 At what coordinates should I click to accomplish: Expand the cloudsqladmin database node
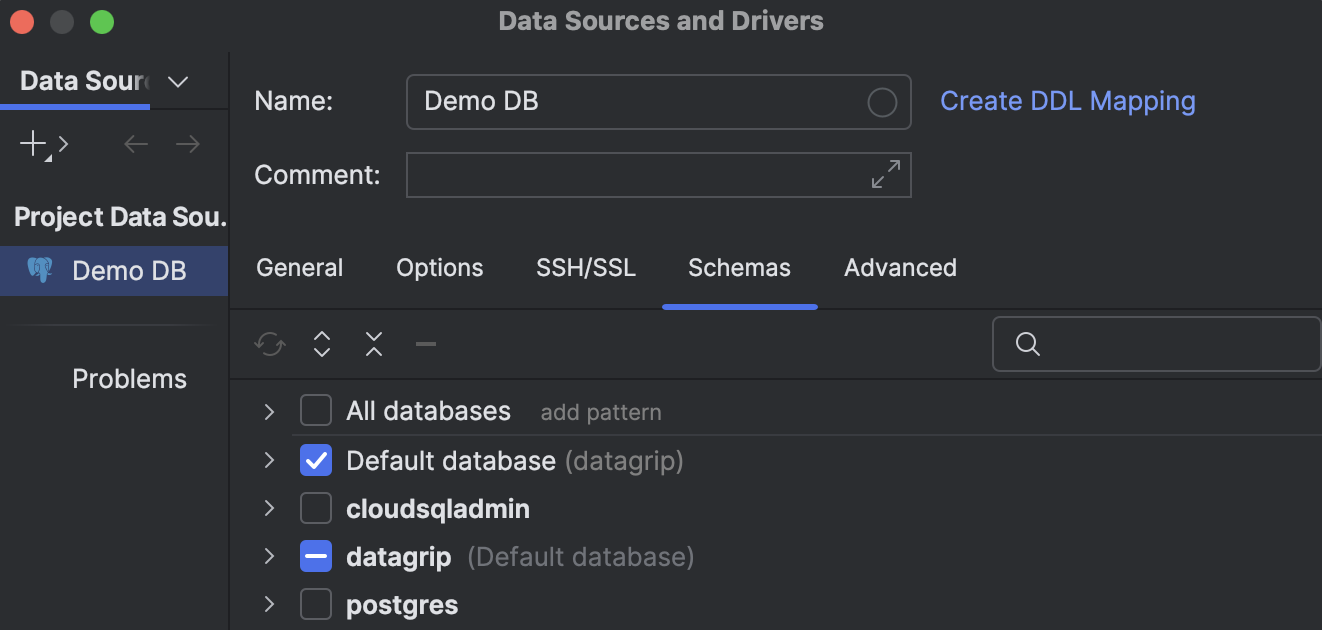[x=268, y=508]
